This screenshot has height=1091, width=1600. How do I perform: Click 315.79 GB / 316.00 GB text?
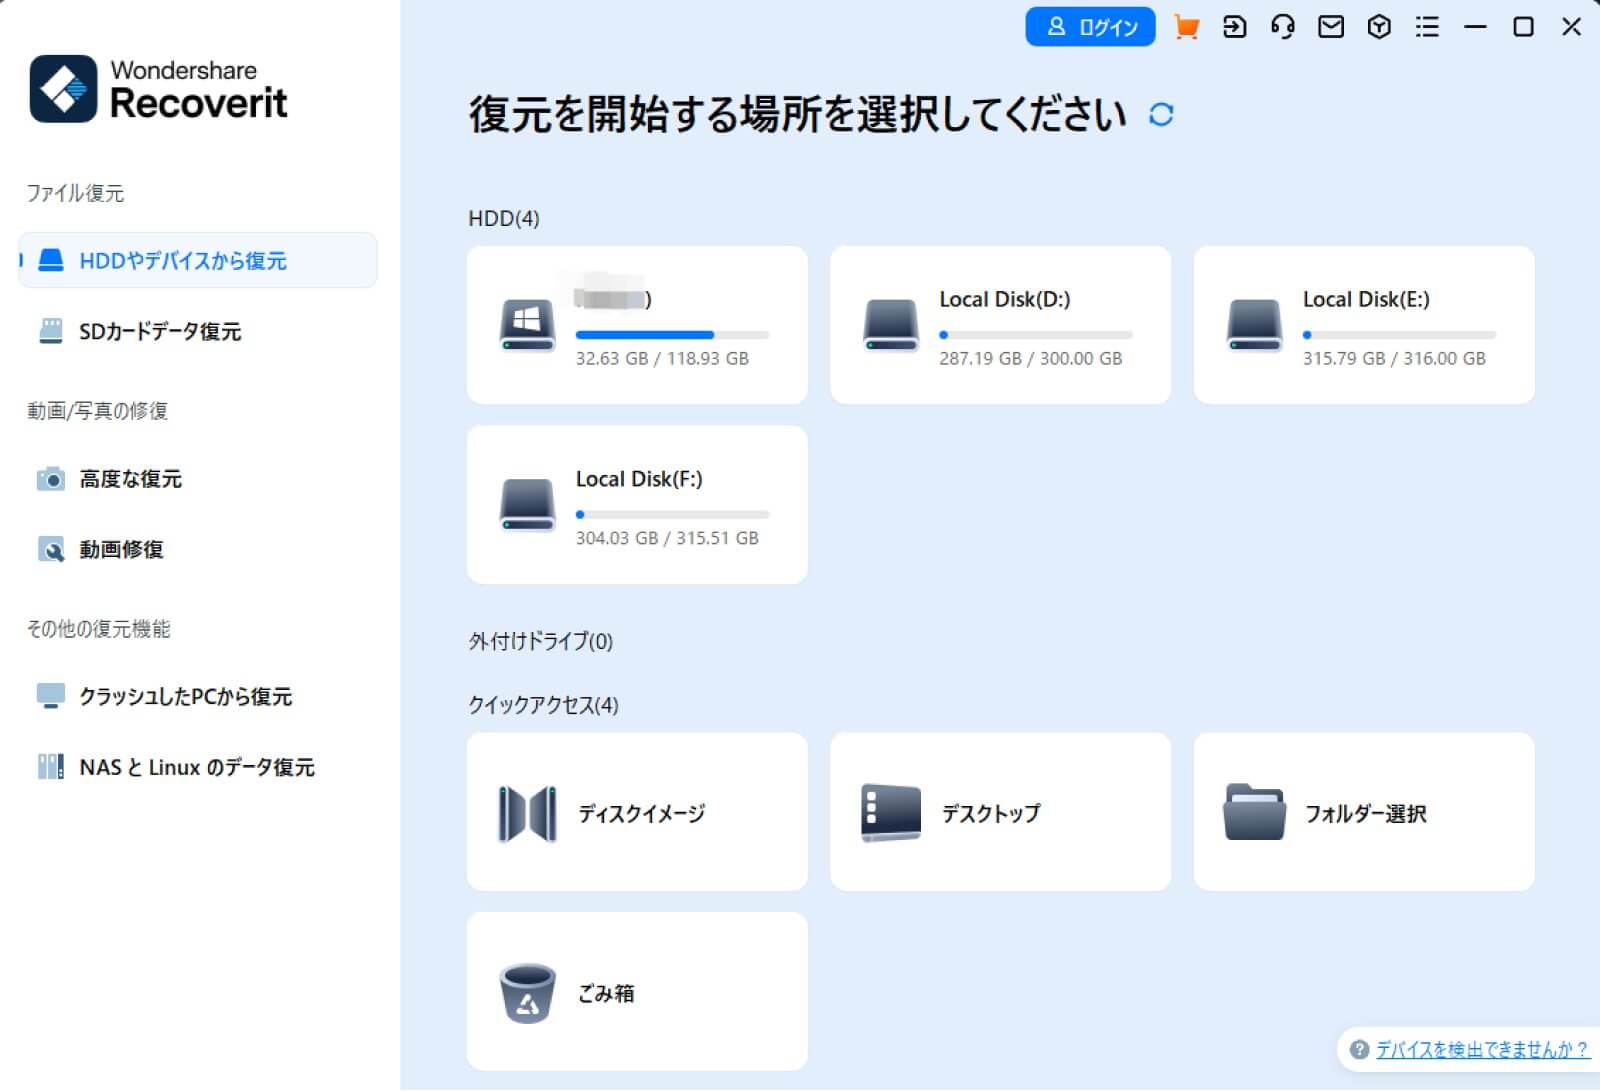coord(1394,358)
